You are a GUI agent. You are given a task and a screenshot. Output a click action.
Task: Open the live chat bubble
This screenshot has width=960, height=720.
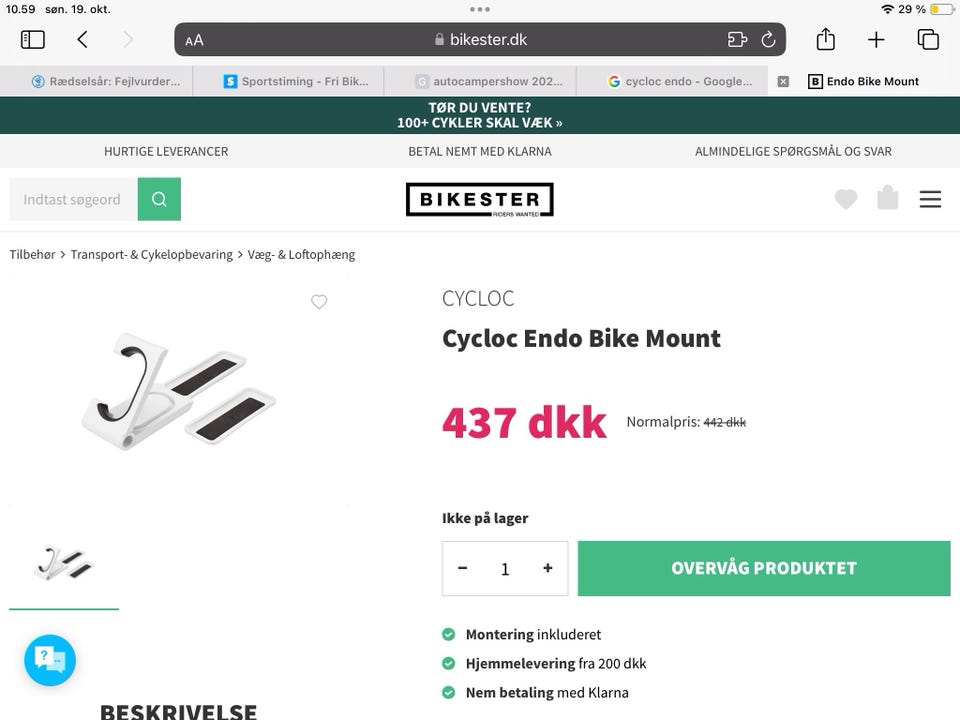(x=50, y=660)
